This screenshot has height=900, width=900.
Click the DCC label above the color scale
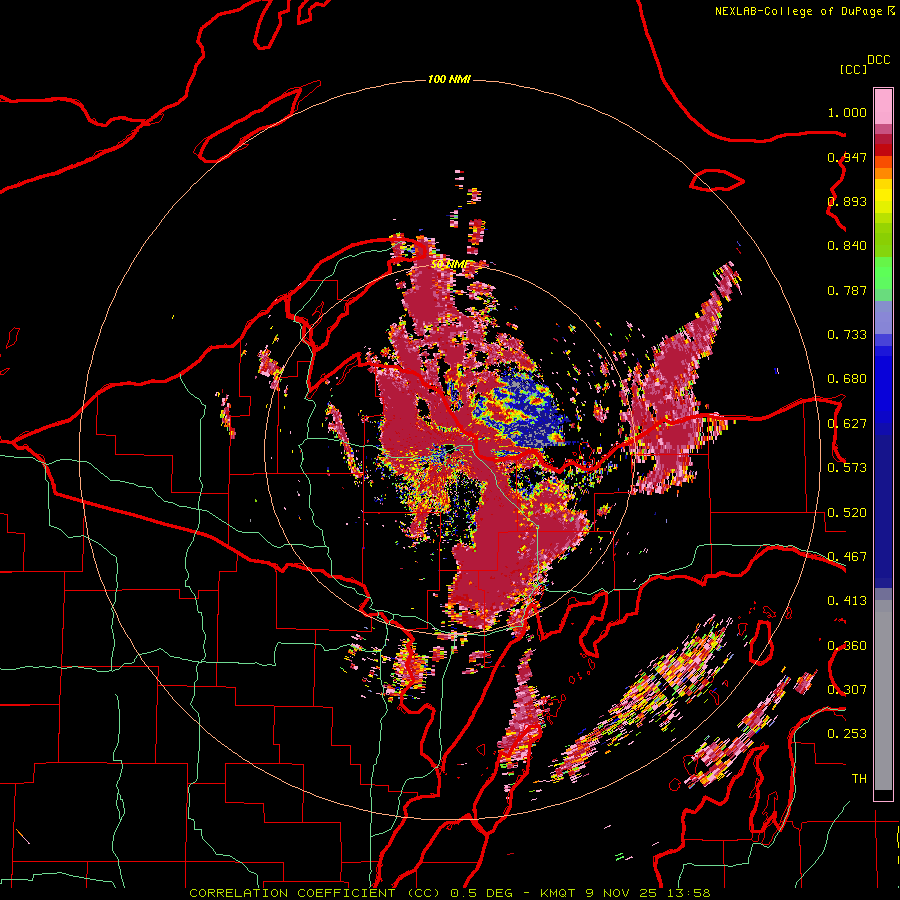879,60
